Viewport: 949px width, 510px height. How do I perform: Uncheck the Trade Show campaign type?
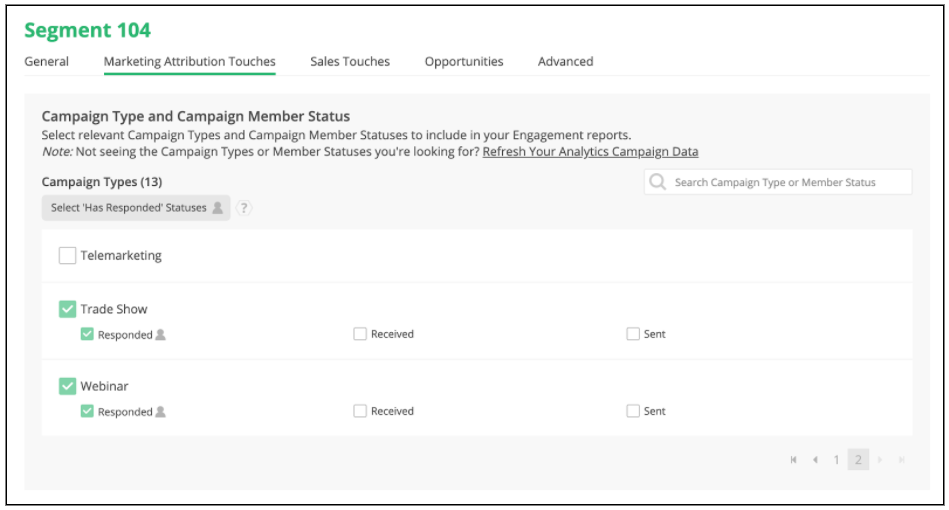tap(67, 310)
